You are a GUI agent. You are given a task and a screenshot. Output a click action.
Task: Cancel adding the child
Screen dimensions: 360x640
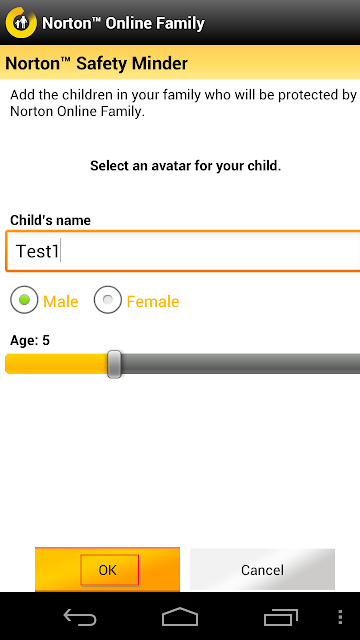(262, 569)
